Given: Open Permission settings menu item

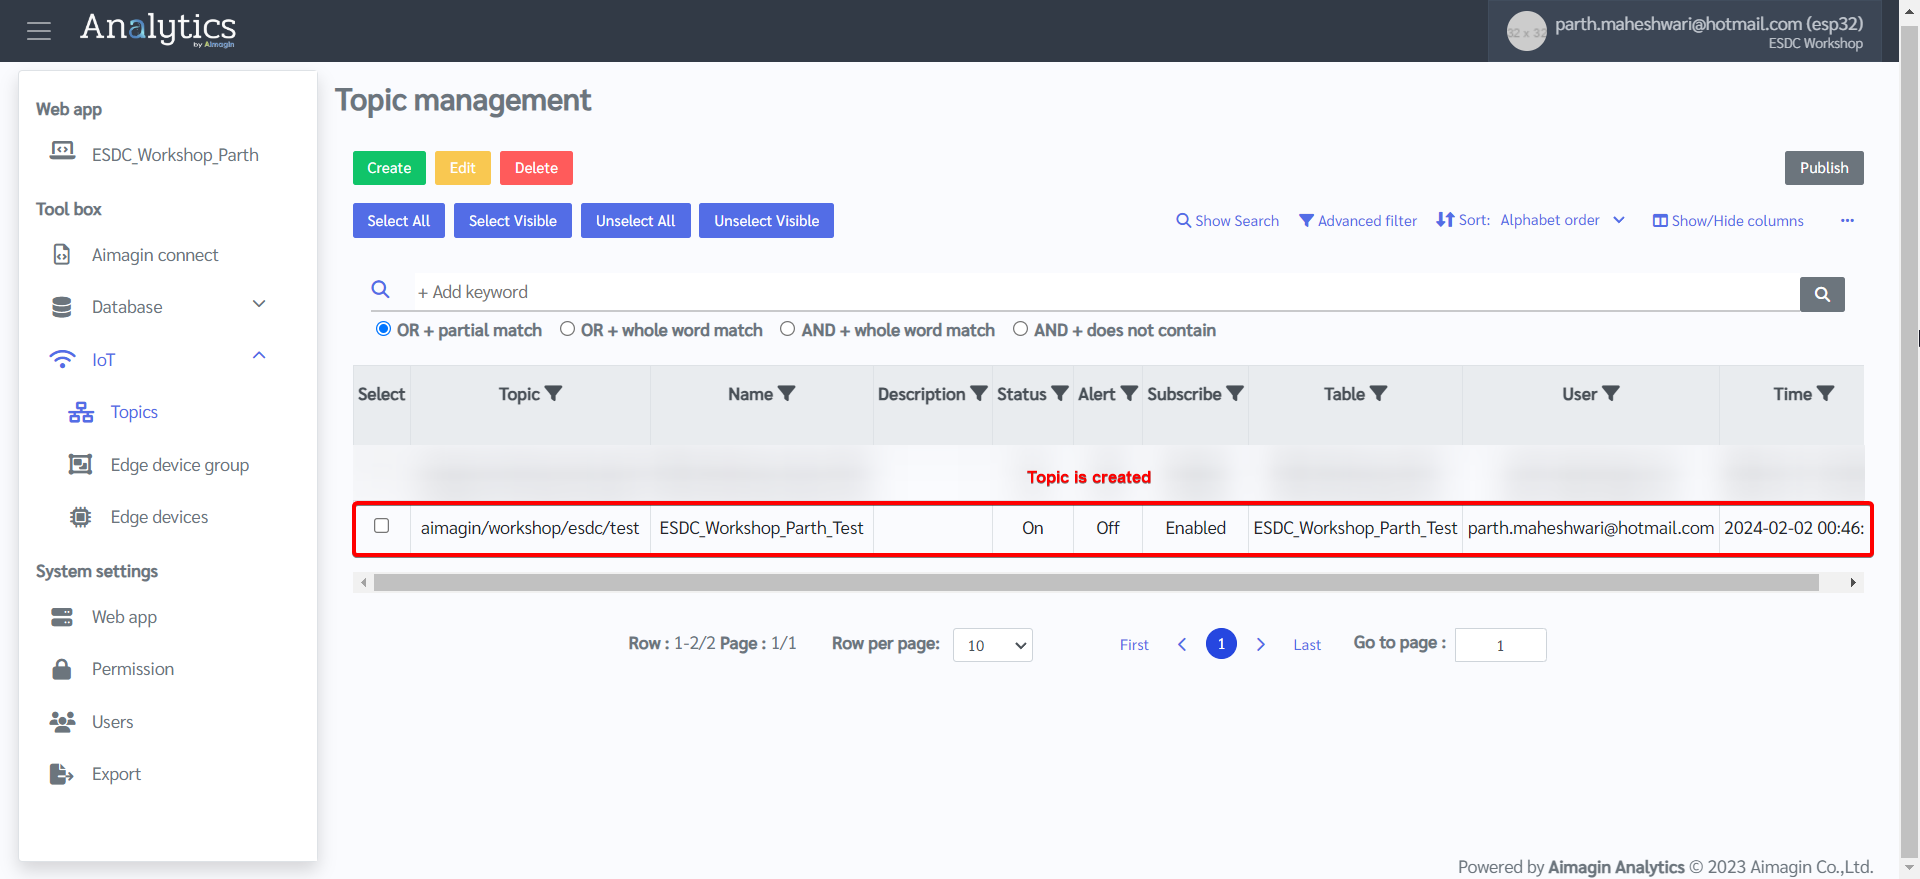Looking at the screenshot, I should pyautogui.click(x=133, y=669).
